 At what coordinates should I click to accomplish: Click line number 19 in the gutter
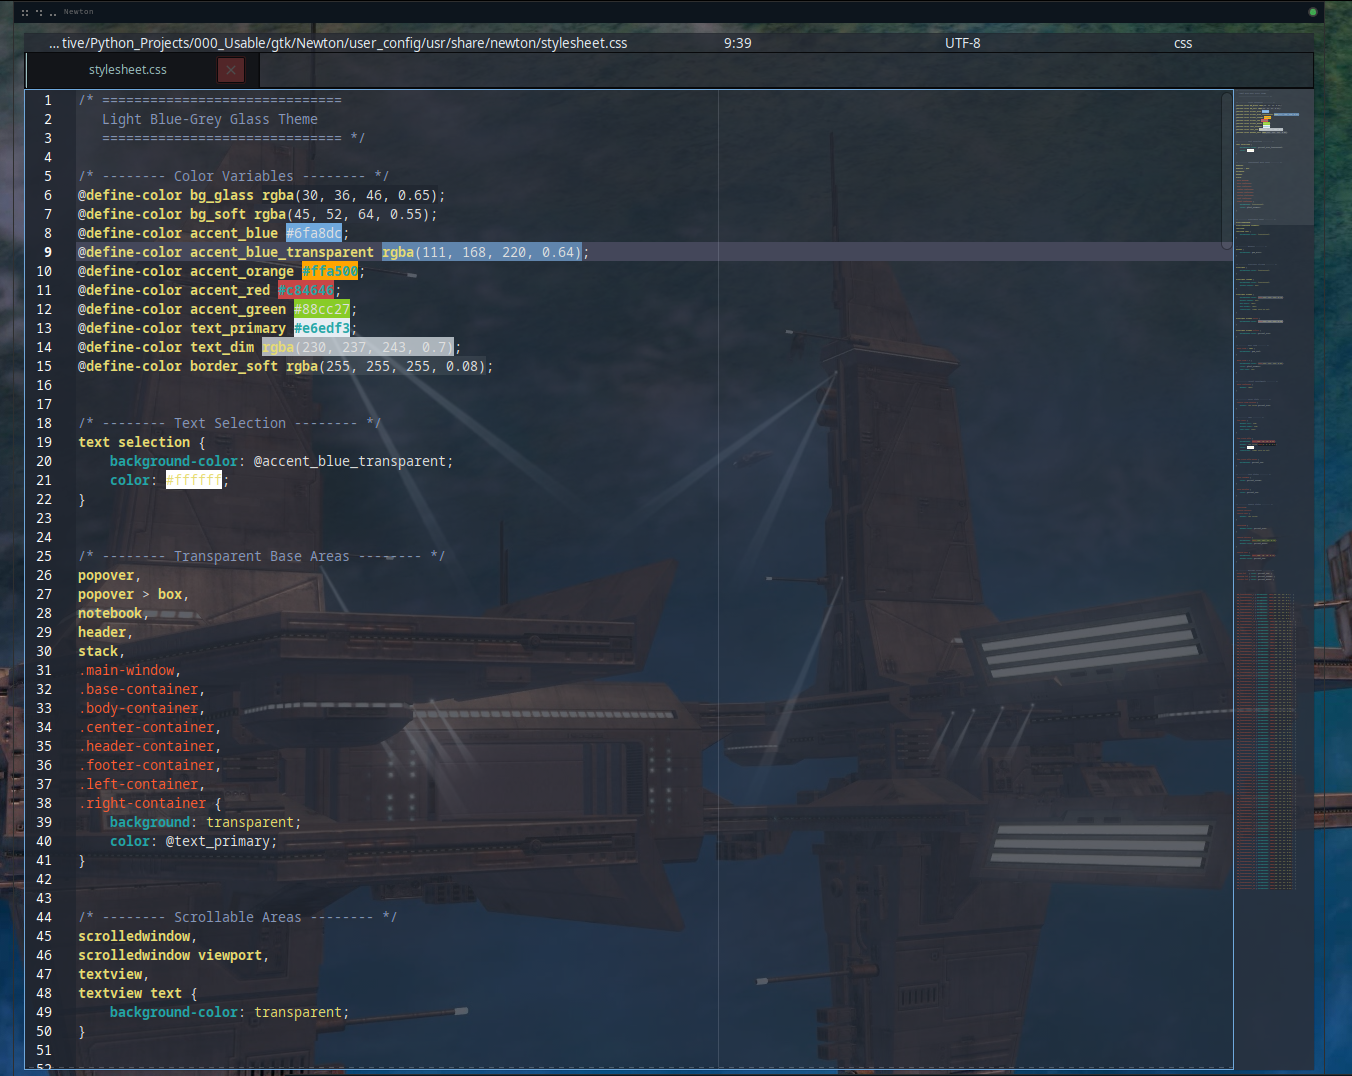coord(44,442)
